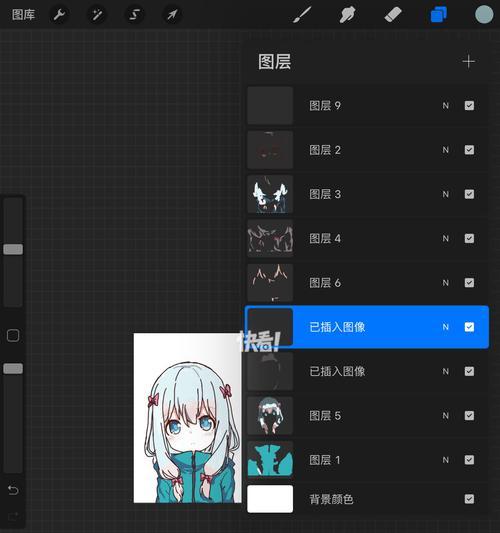This screenshot has width=500, height=533.
Task: Open the active color circle picker
Action: click(484, 15)
